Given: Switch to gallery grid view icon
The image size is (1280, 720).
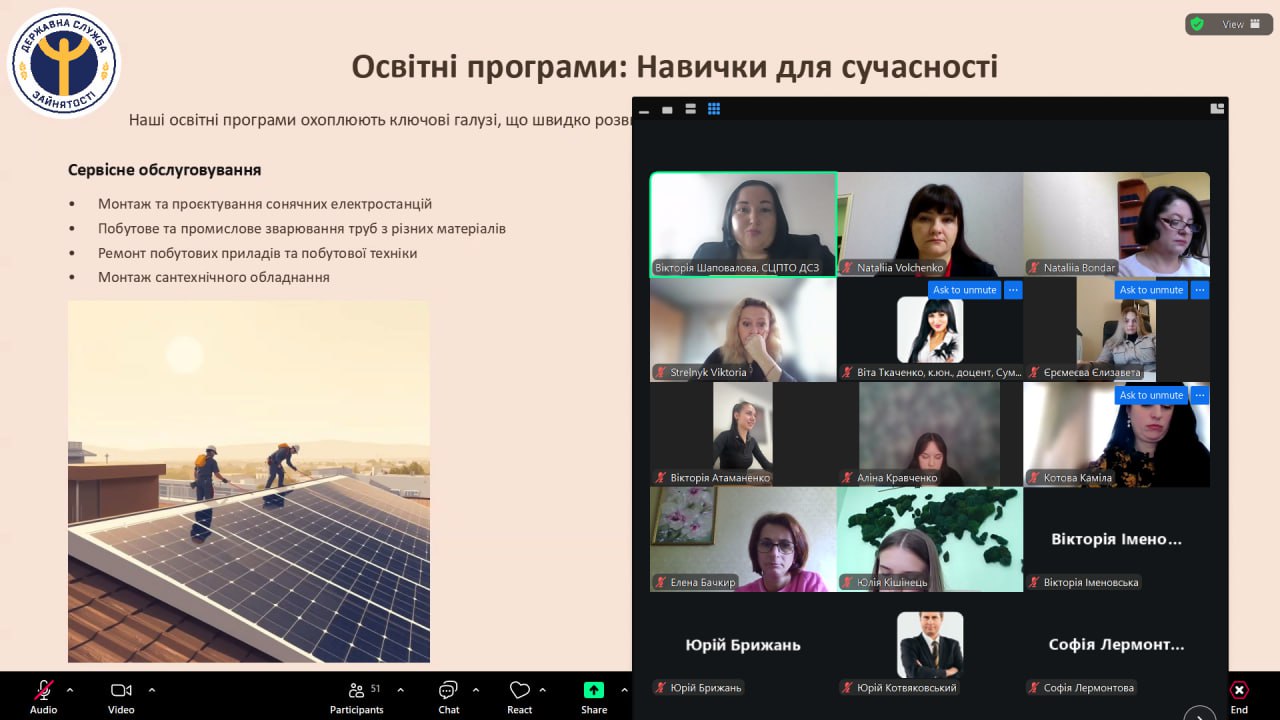Looking at the screenshot, I should tap(714, 109).
